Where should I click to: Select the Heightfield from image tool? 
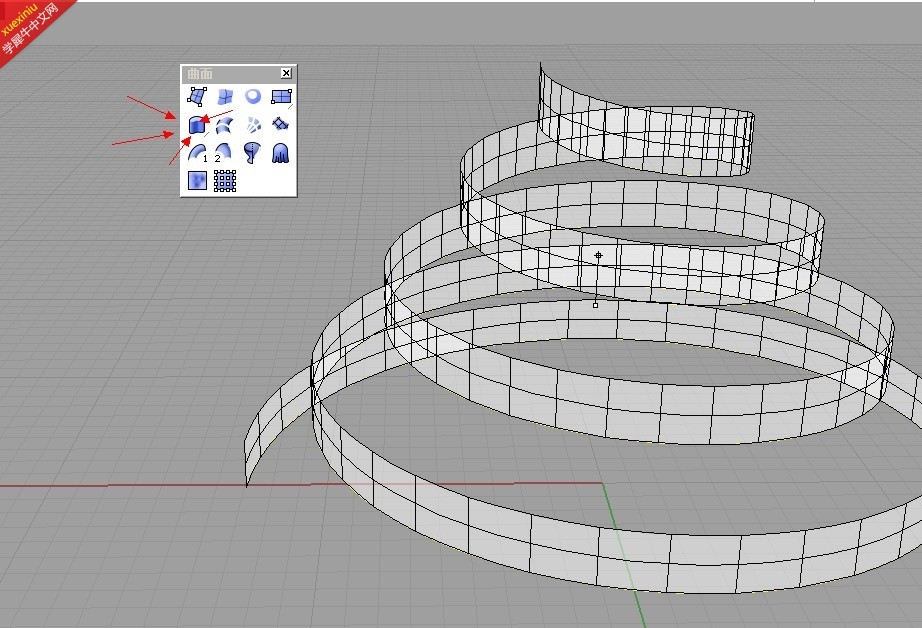[197, 181]
